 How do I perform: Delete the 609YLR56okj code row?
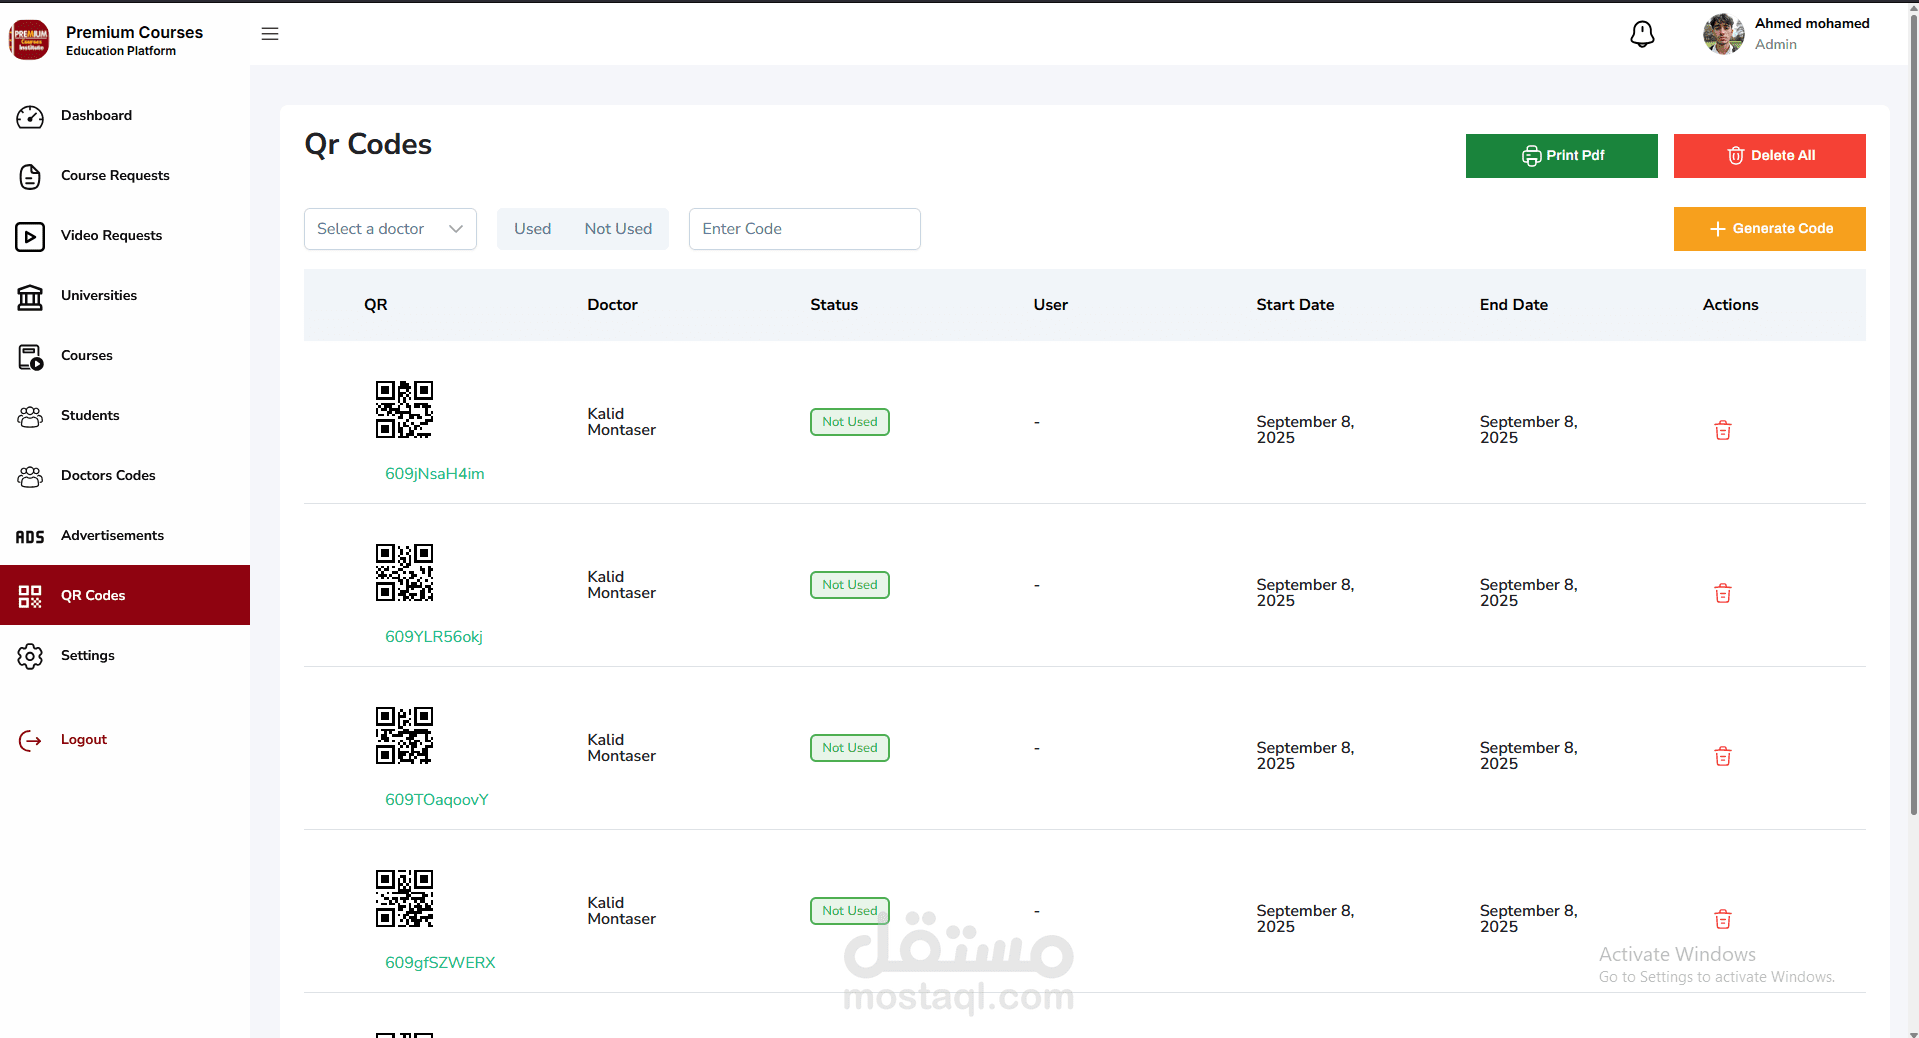point(1722,594)
